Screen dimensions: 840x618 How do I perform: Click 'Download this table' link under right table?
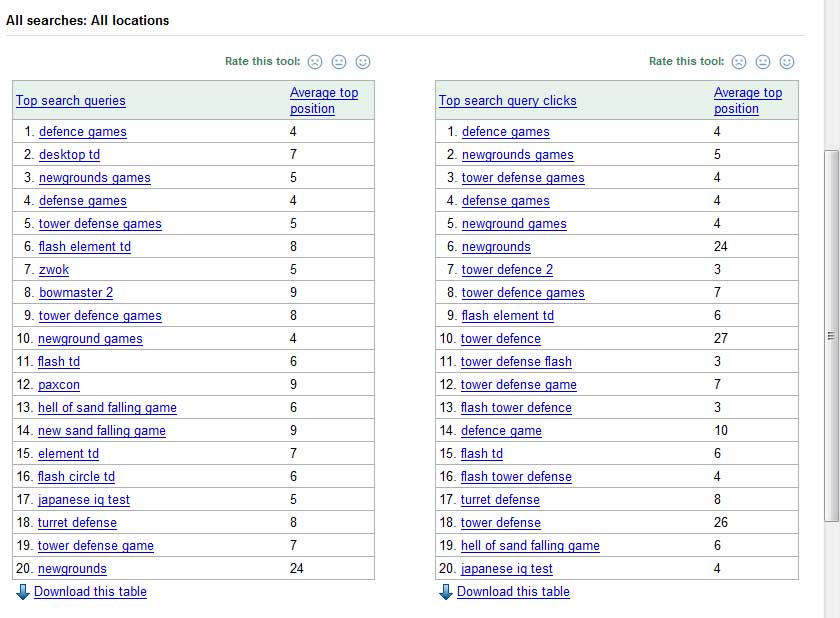513,592
